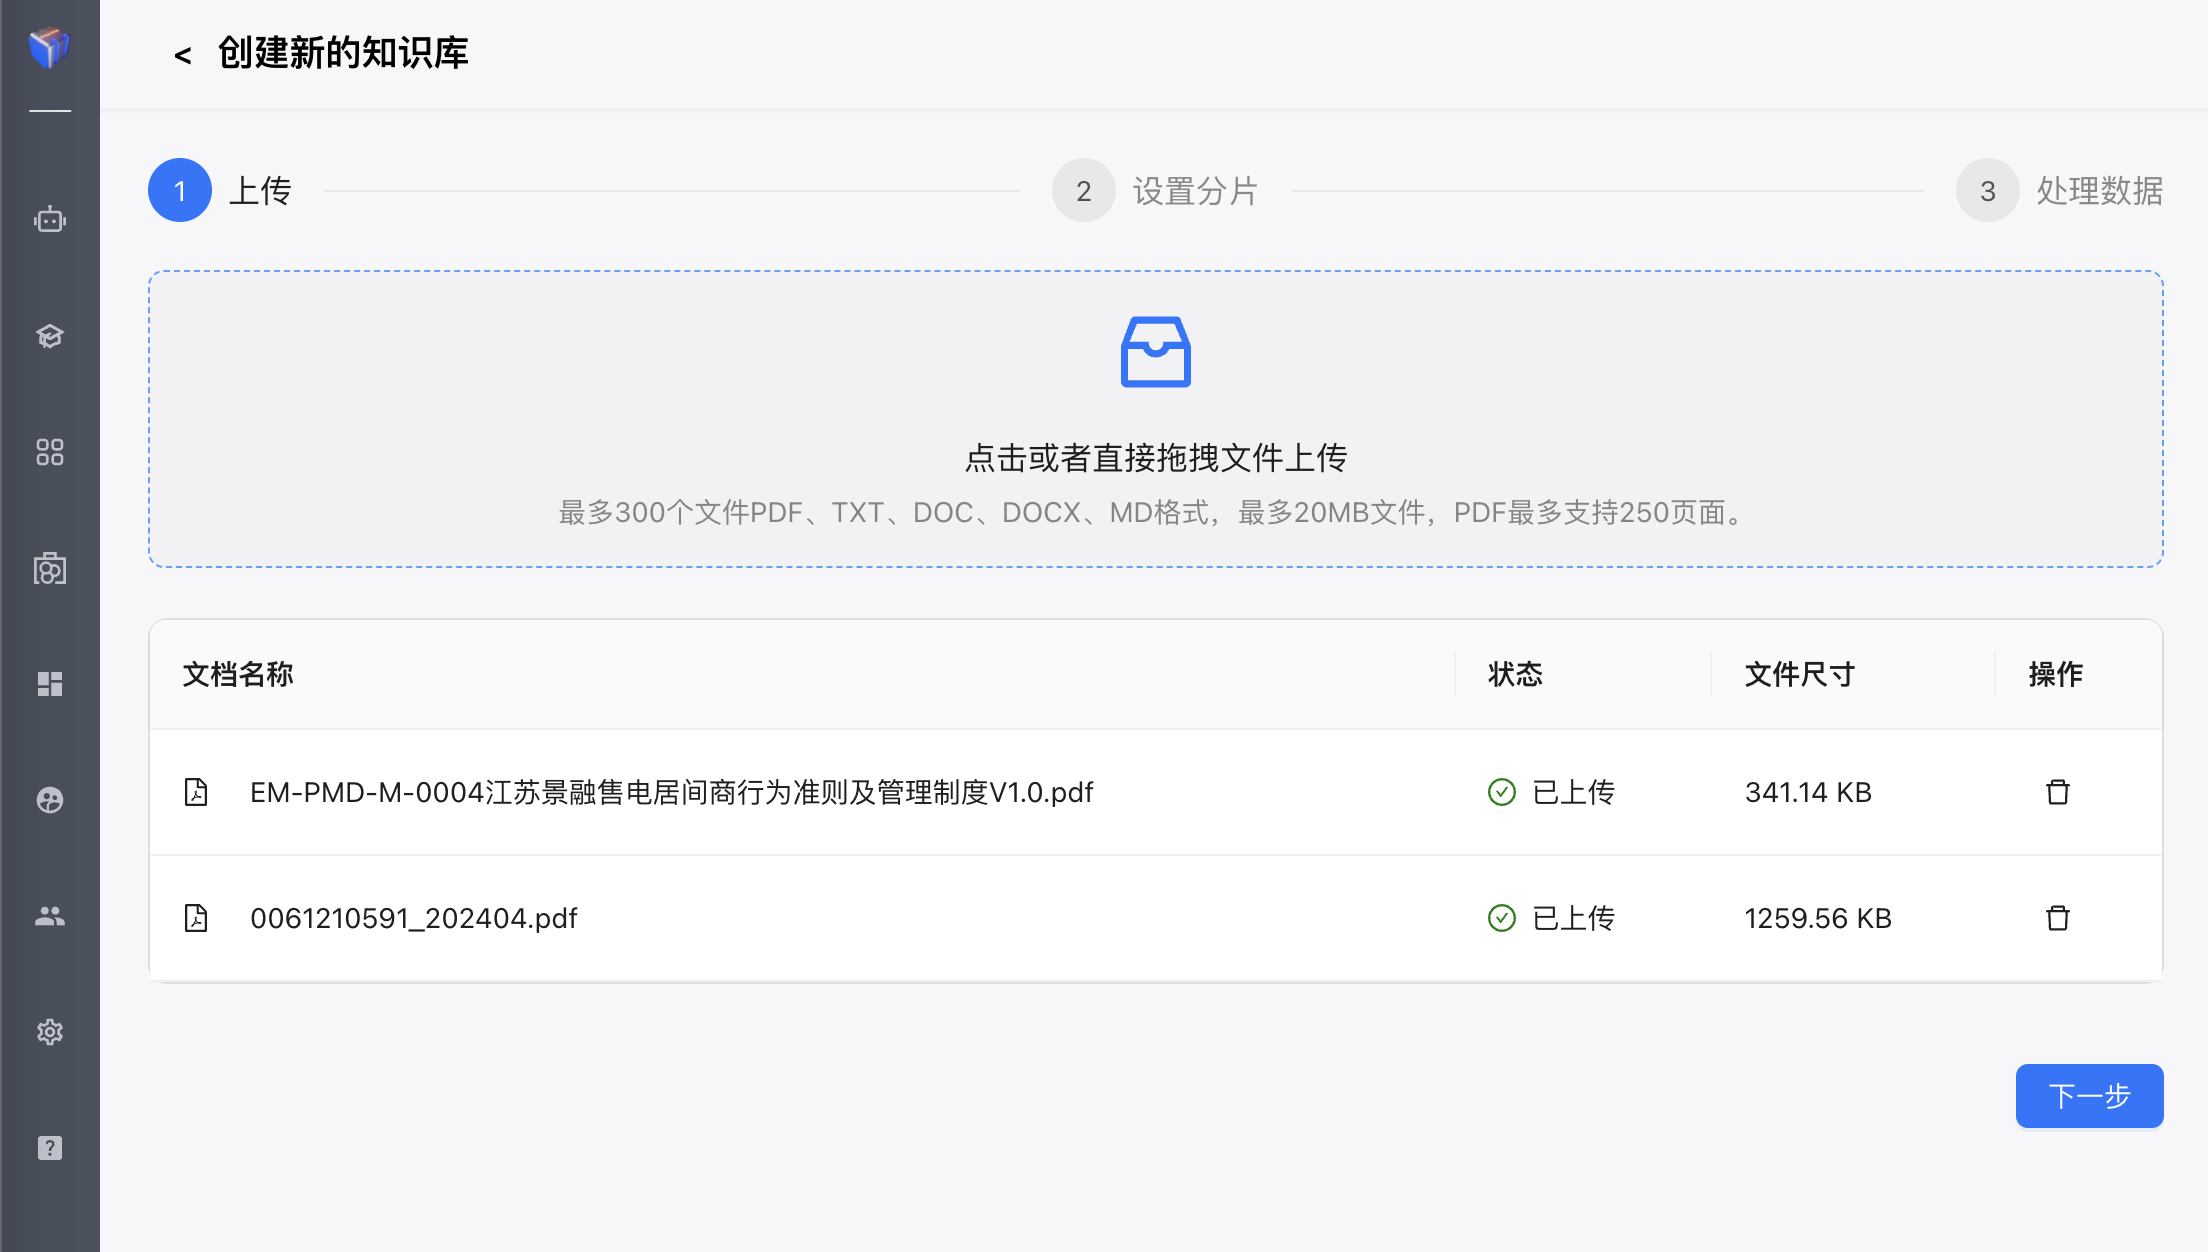Click the upload drop zone inbox icon
The height and width of the screenshot is (1252, 2208).
pos(1155,352)
